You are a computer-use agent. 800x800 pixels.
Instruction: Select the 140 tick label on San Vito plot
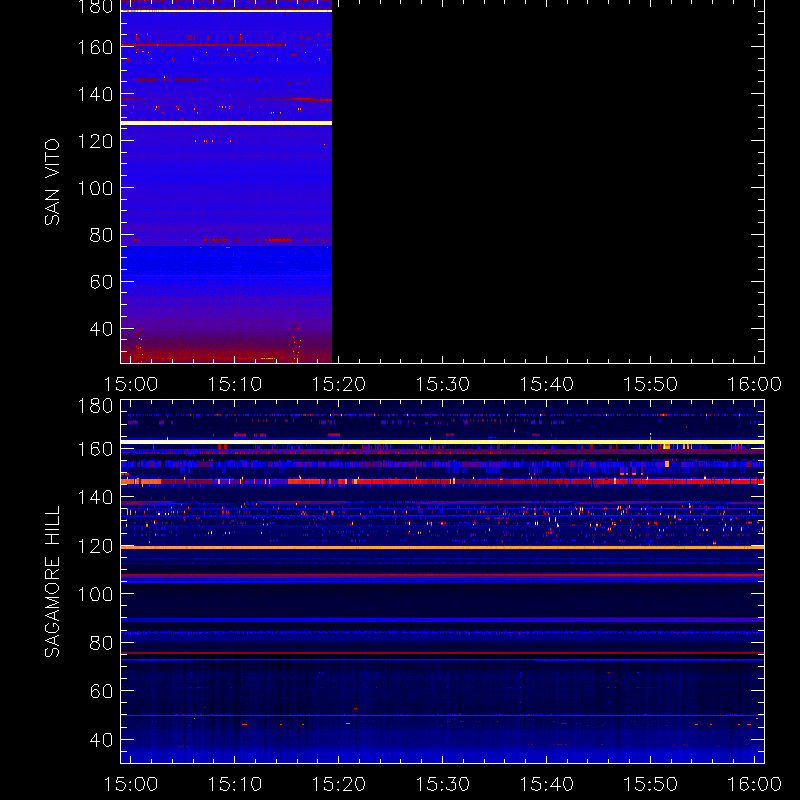tap(95, 94)
